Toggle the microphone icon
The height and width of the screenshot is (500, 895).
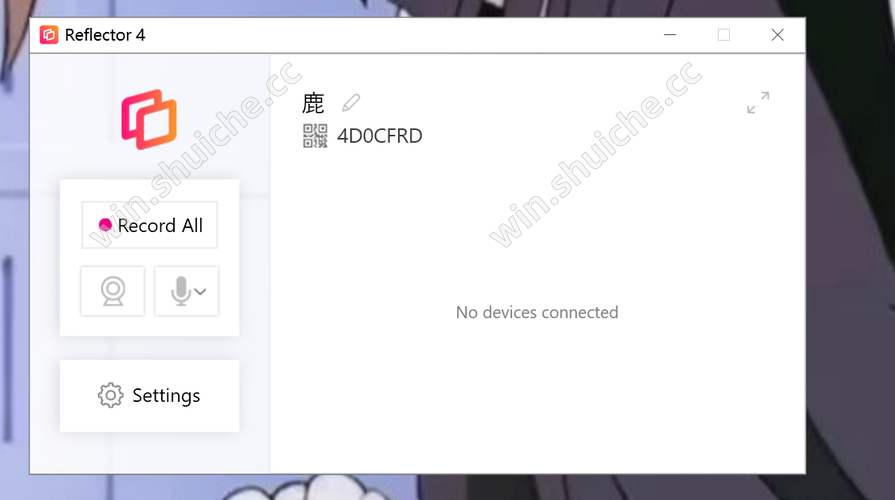coord(180,291)
